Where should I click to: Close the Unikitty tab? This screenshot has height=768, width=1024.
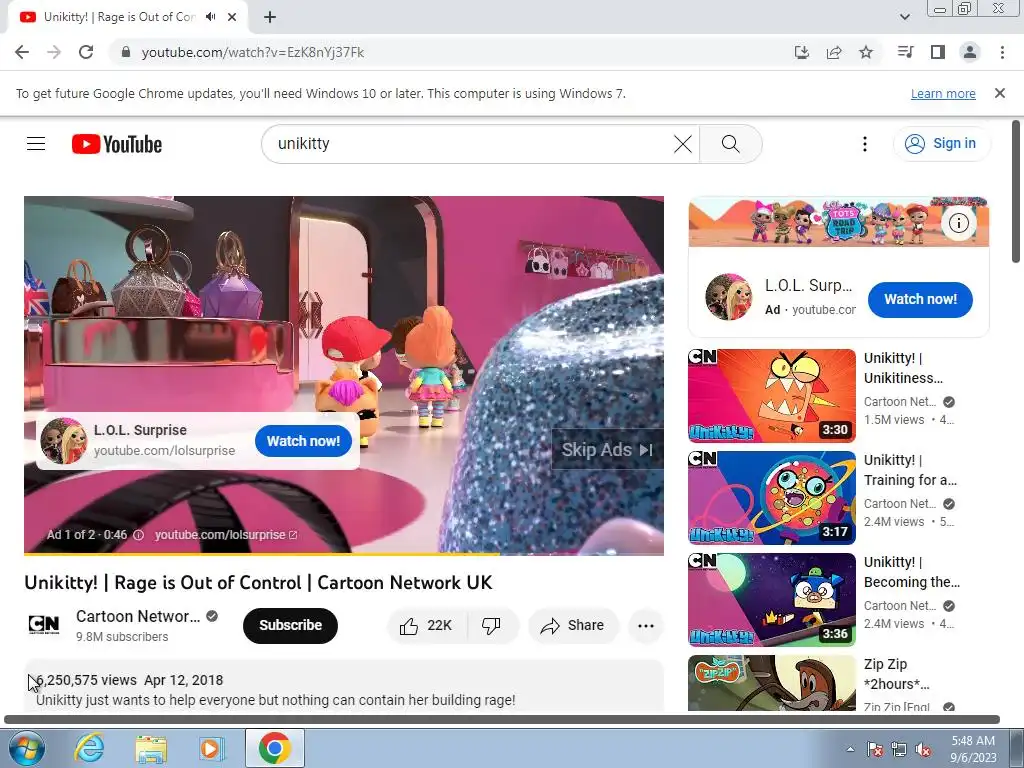(x=232, y=17)
